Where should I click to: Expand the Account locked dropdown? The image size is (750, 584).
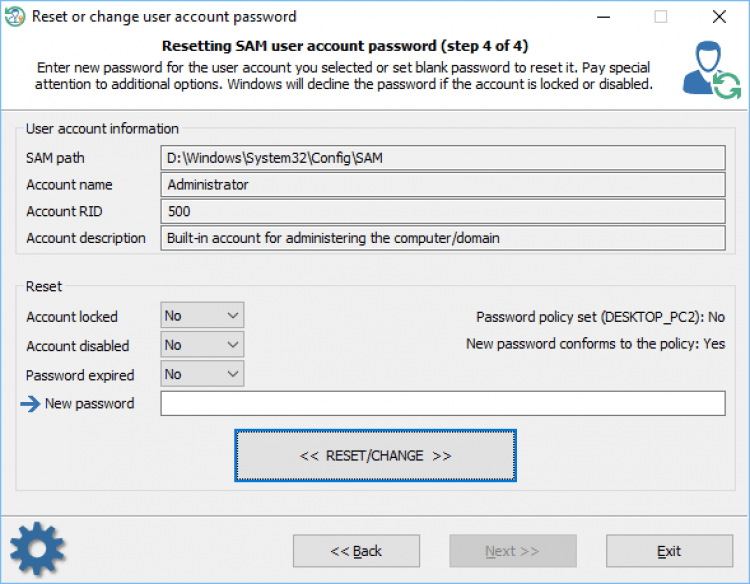[202, 316]
